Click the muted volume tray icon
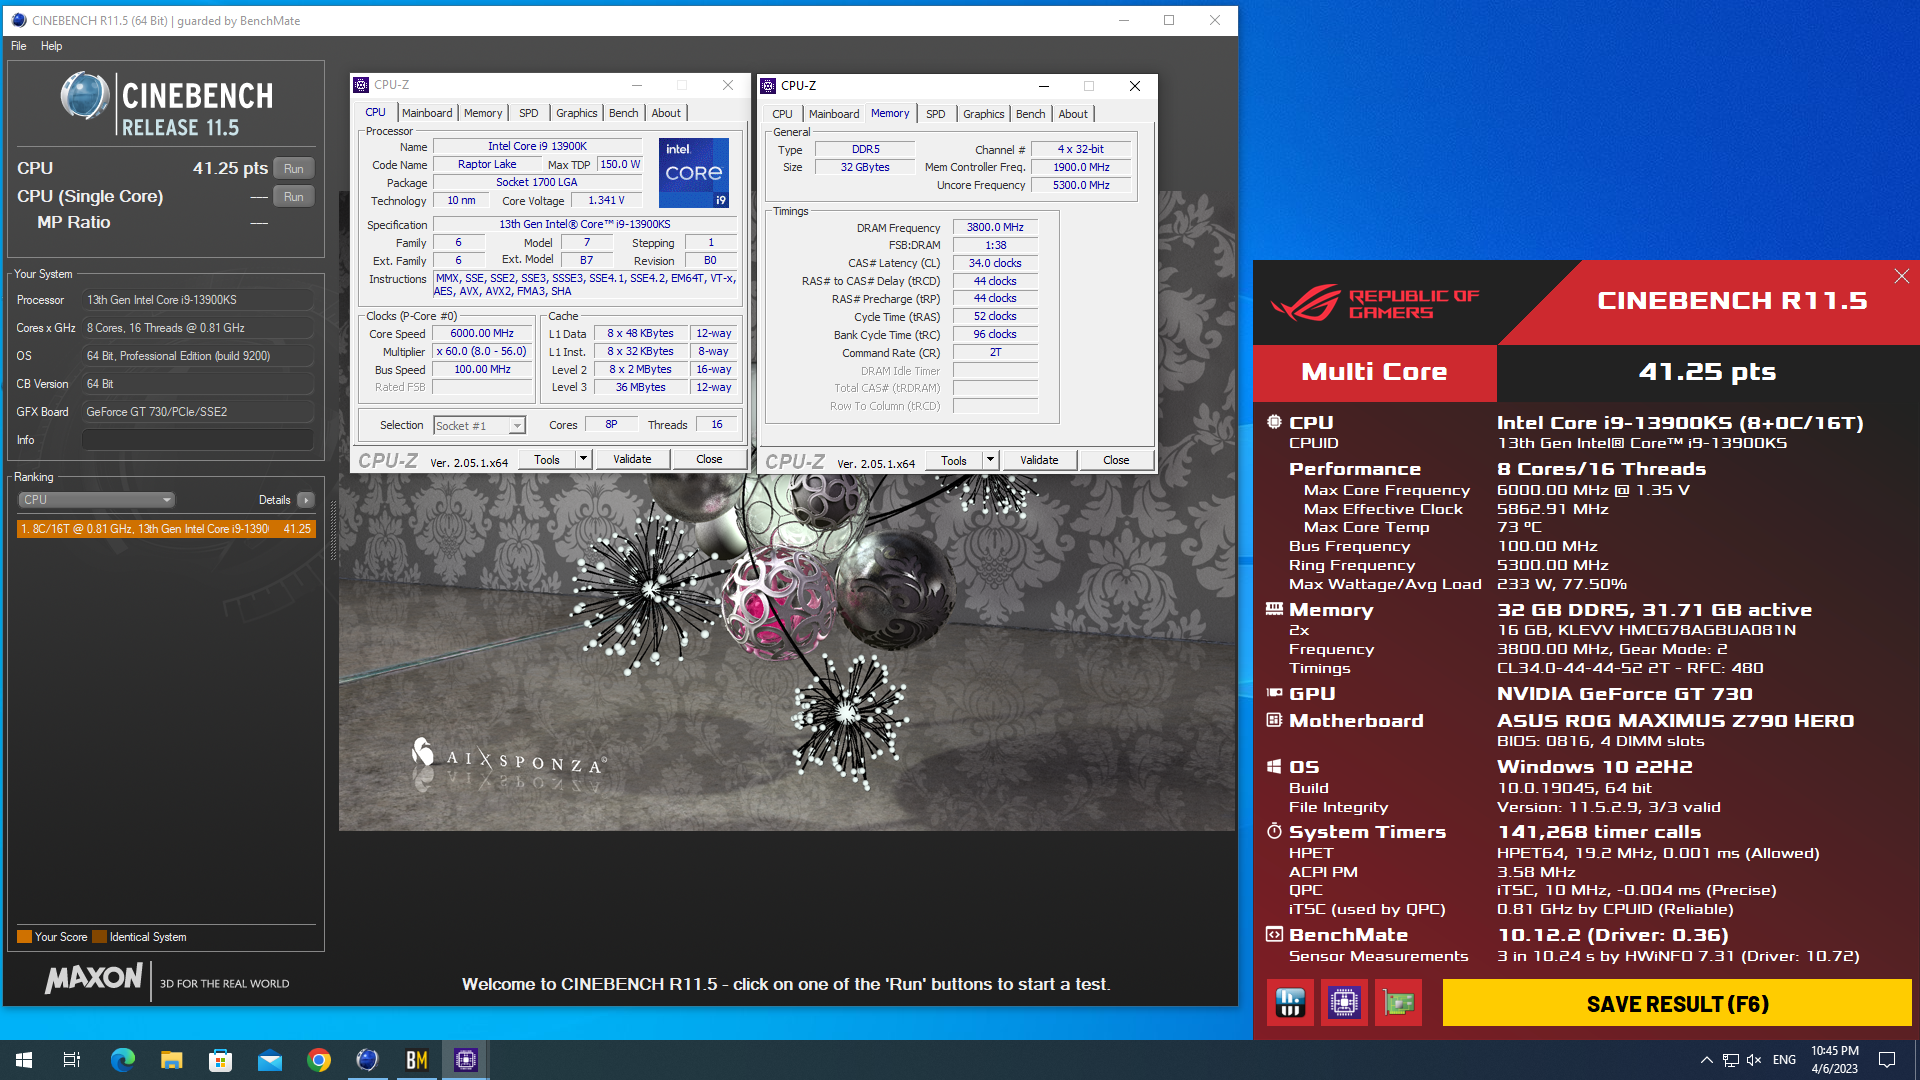1920x1080 pixels. 1754,1060
